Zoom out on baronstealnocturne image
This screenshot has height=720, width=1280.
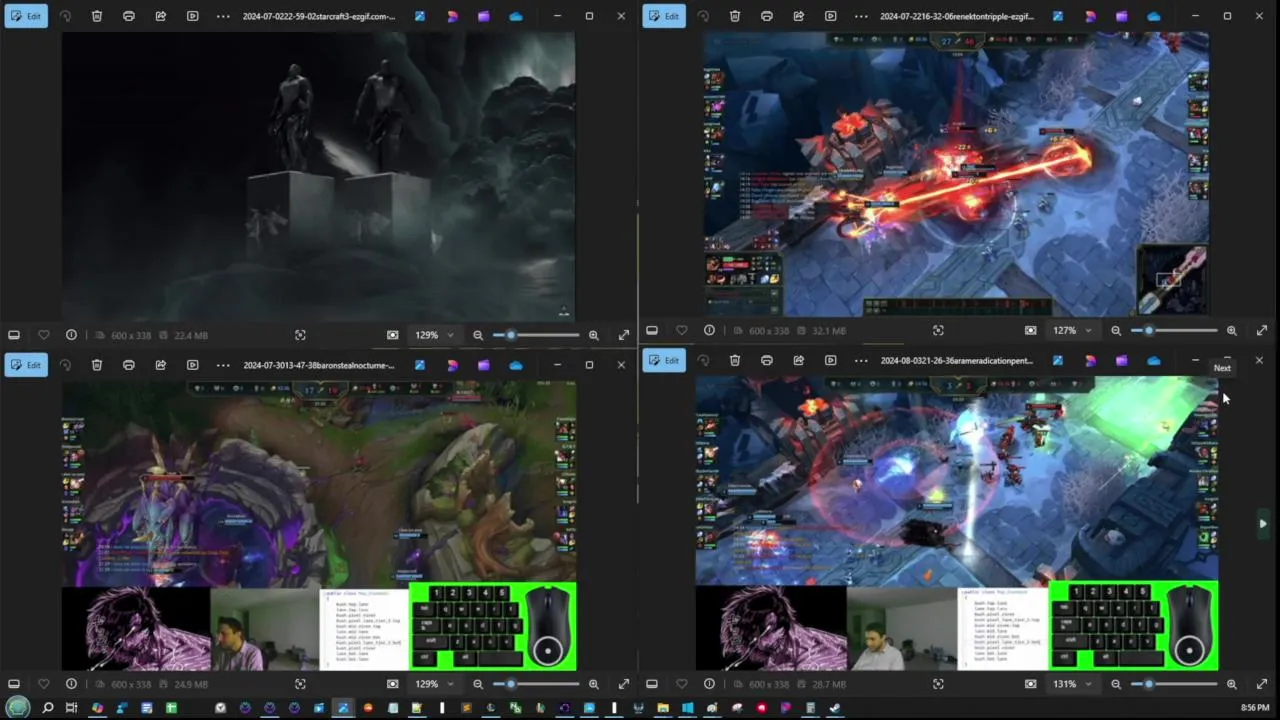(478, 684)
